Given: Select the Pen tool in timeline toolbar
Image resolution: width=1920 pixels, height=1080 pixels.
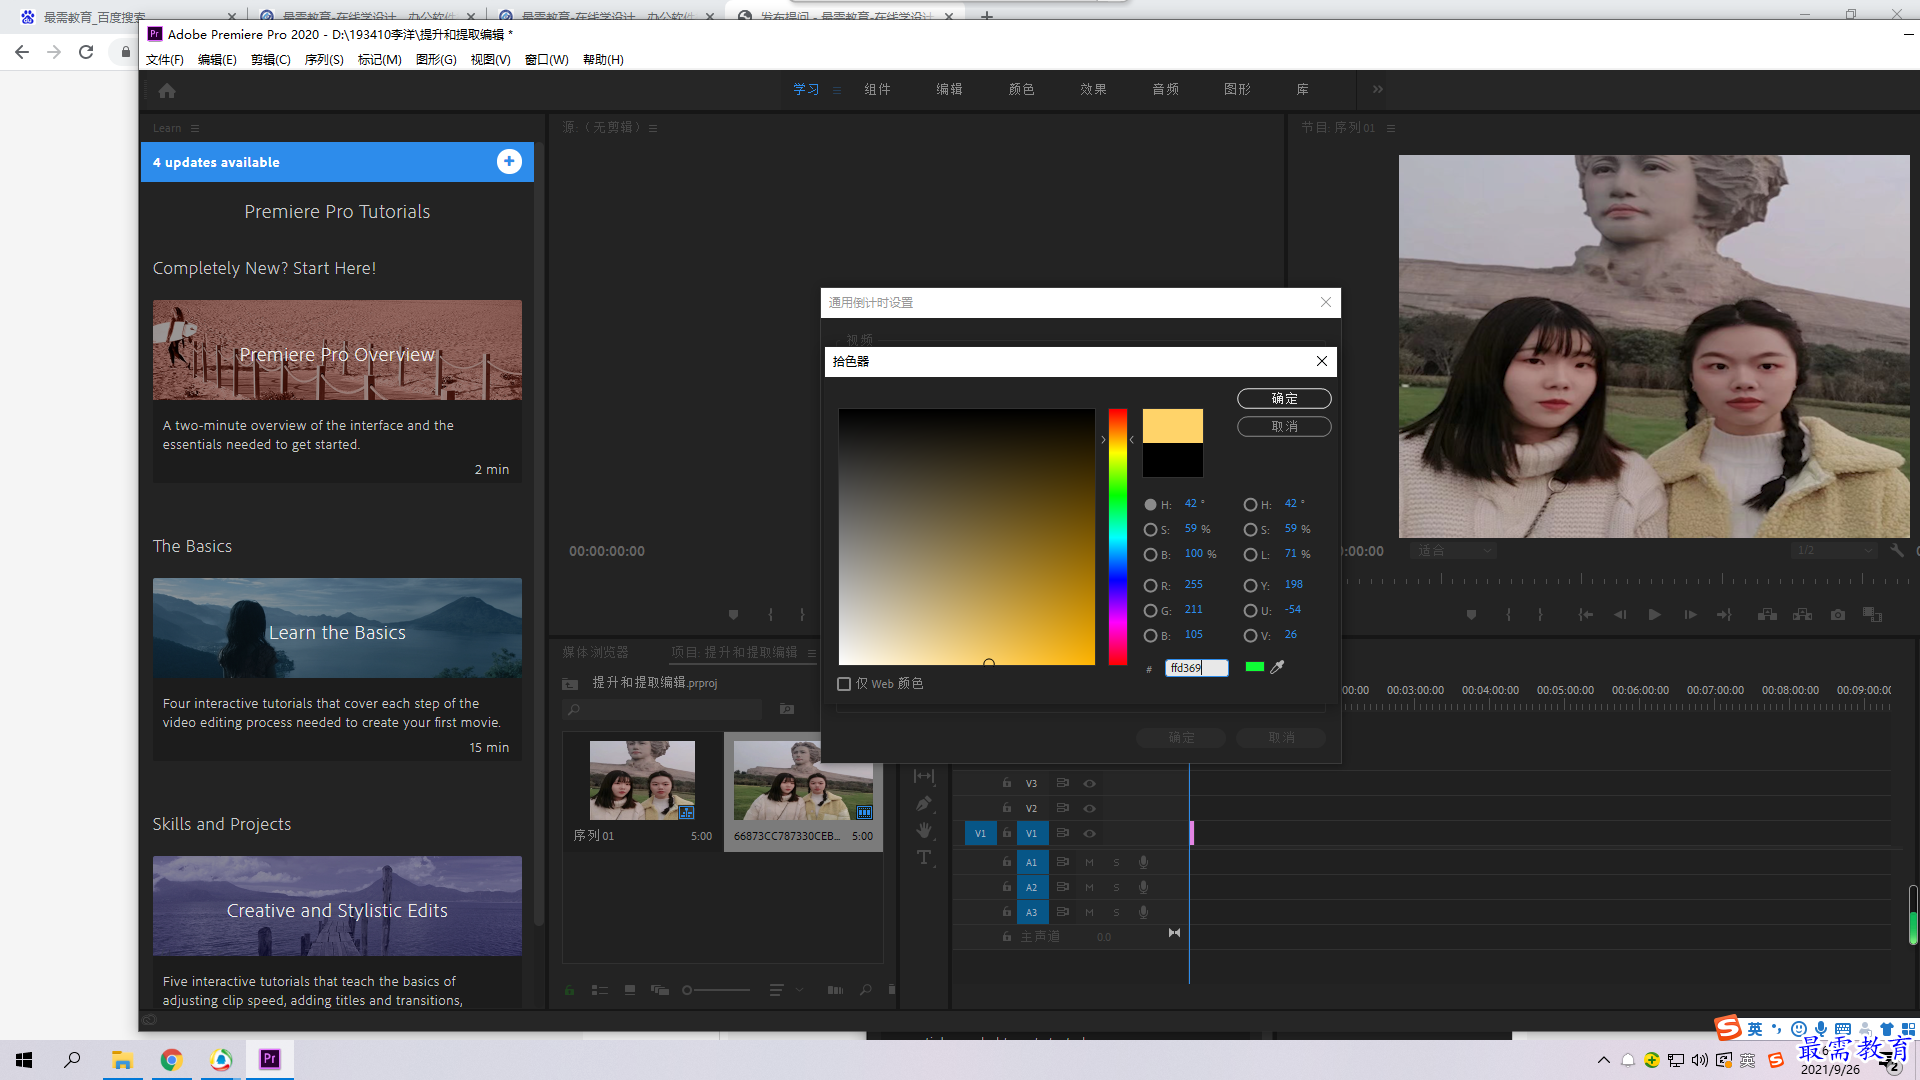Looking at the screenshot, I should [x=924, y=803].
